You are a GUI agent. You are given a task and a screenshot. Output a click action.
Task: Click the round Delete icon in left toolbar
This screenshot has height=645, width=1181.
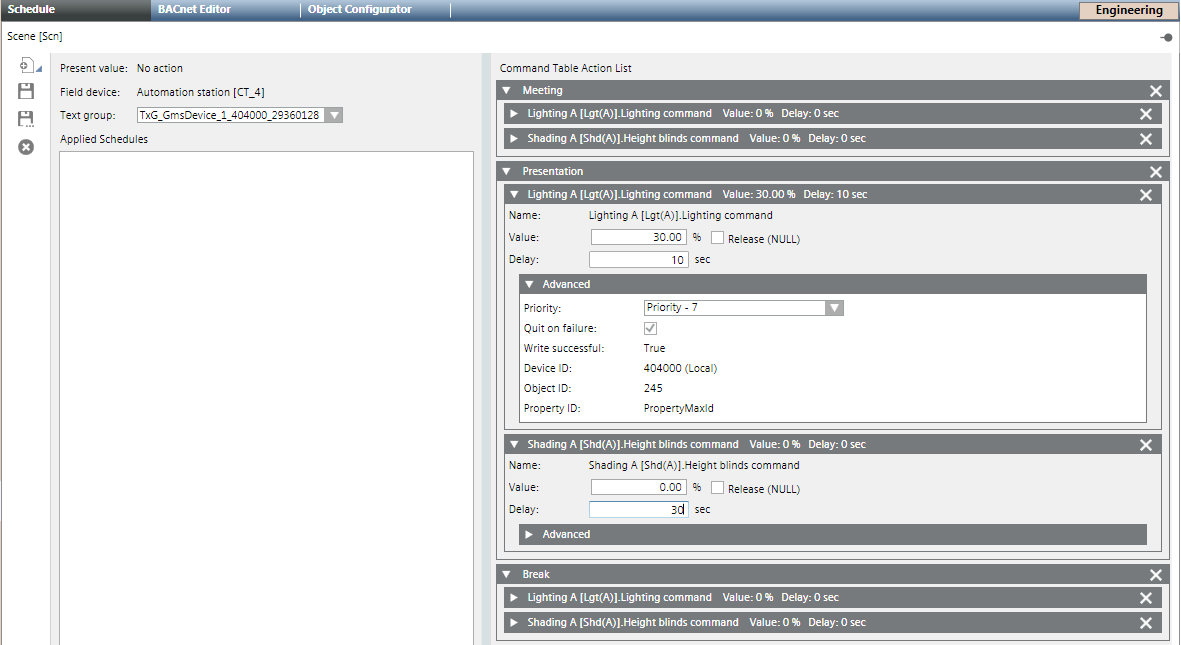[x=27, y=147]
